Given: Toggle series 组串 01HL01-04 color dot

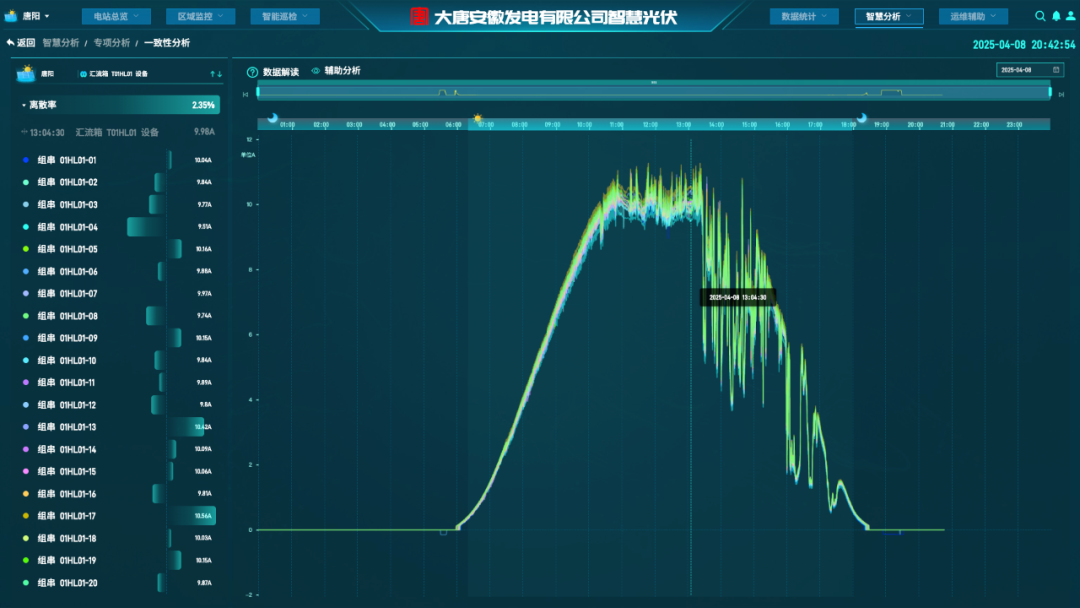Looking at the screenshot, I should click(26, 227).
